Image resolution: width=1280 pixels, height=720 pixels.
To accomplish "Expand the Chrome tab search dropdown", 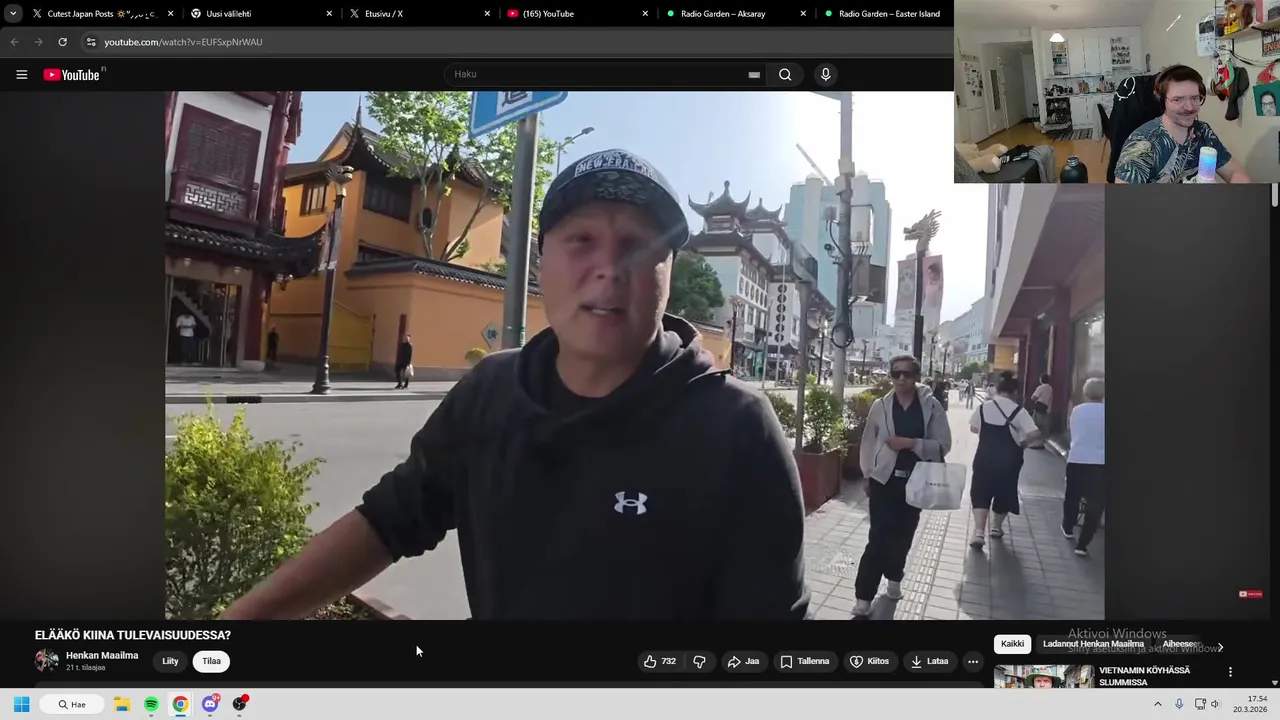I will (12, 14).
